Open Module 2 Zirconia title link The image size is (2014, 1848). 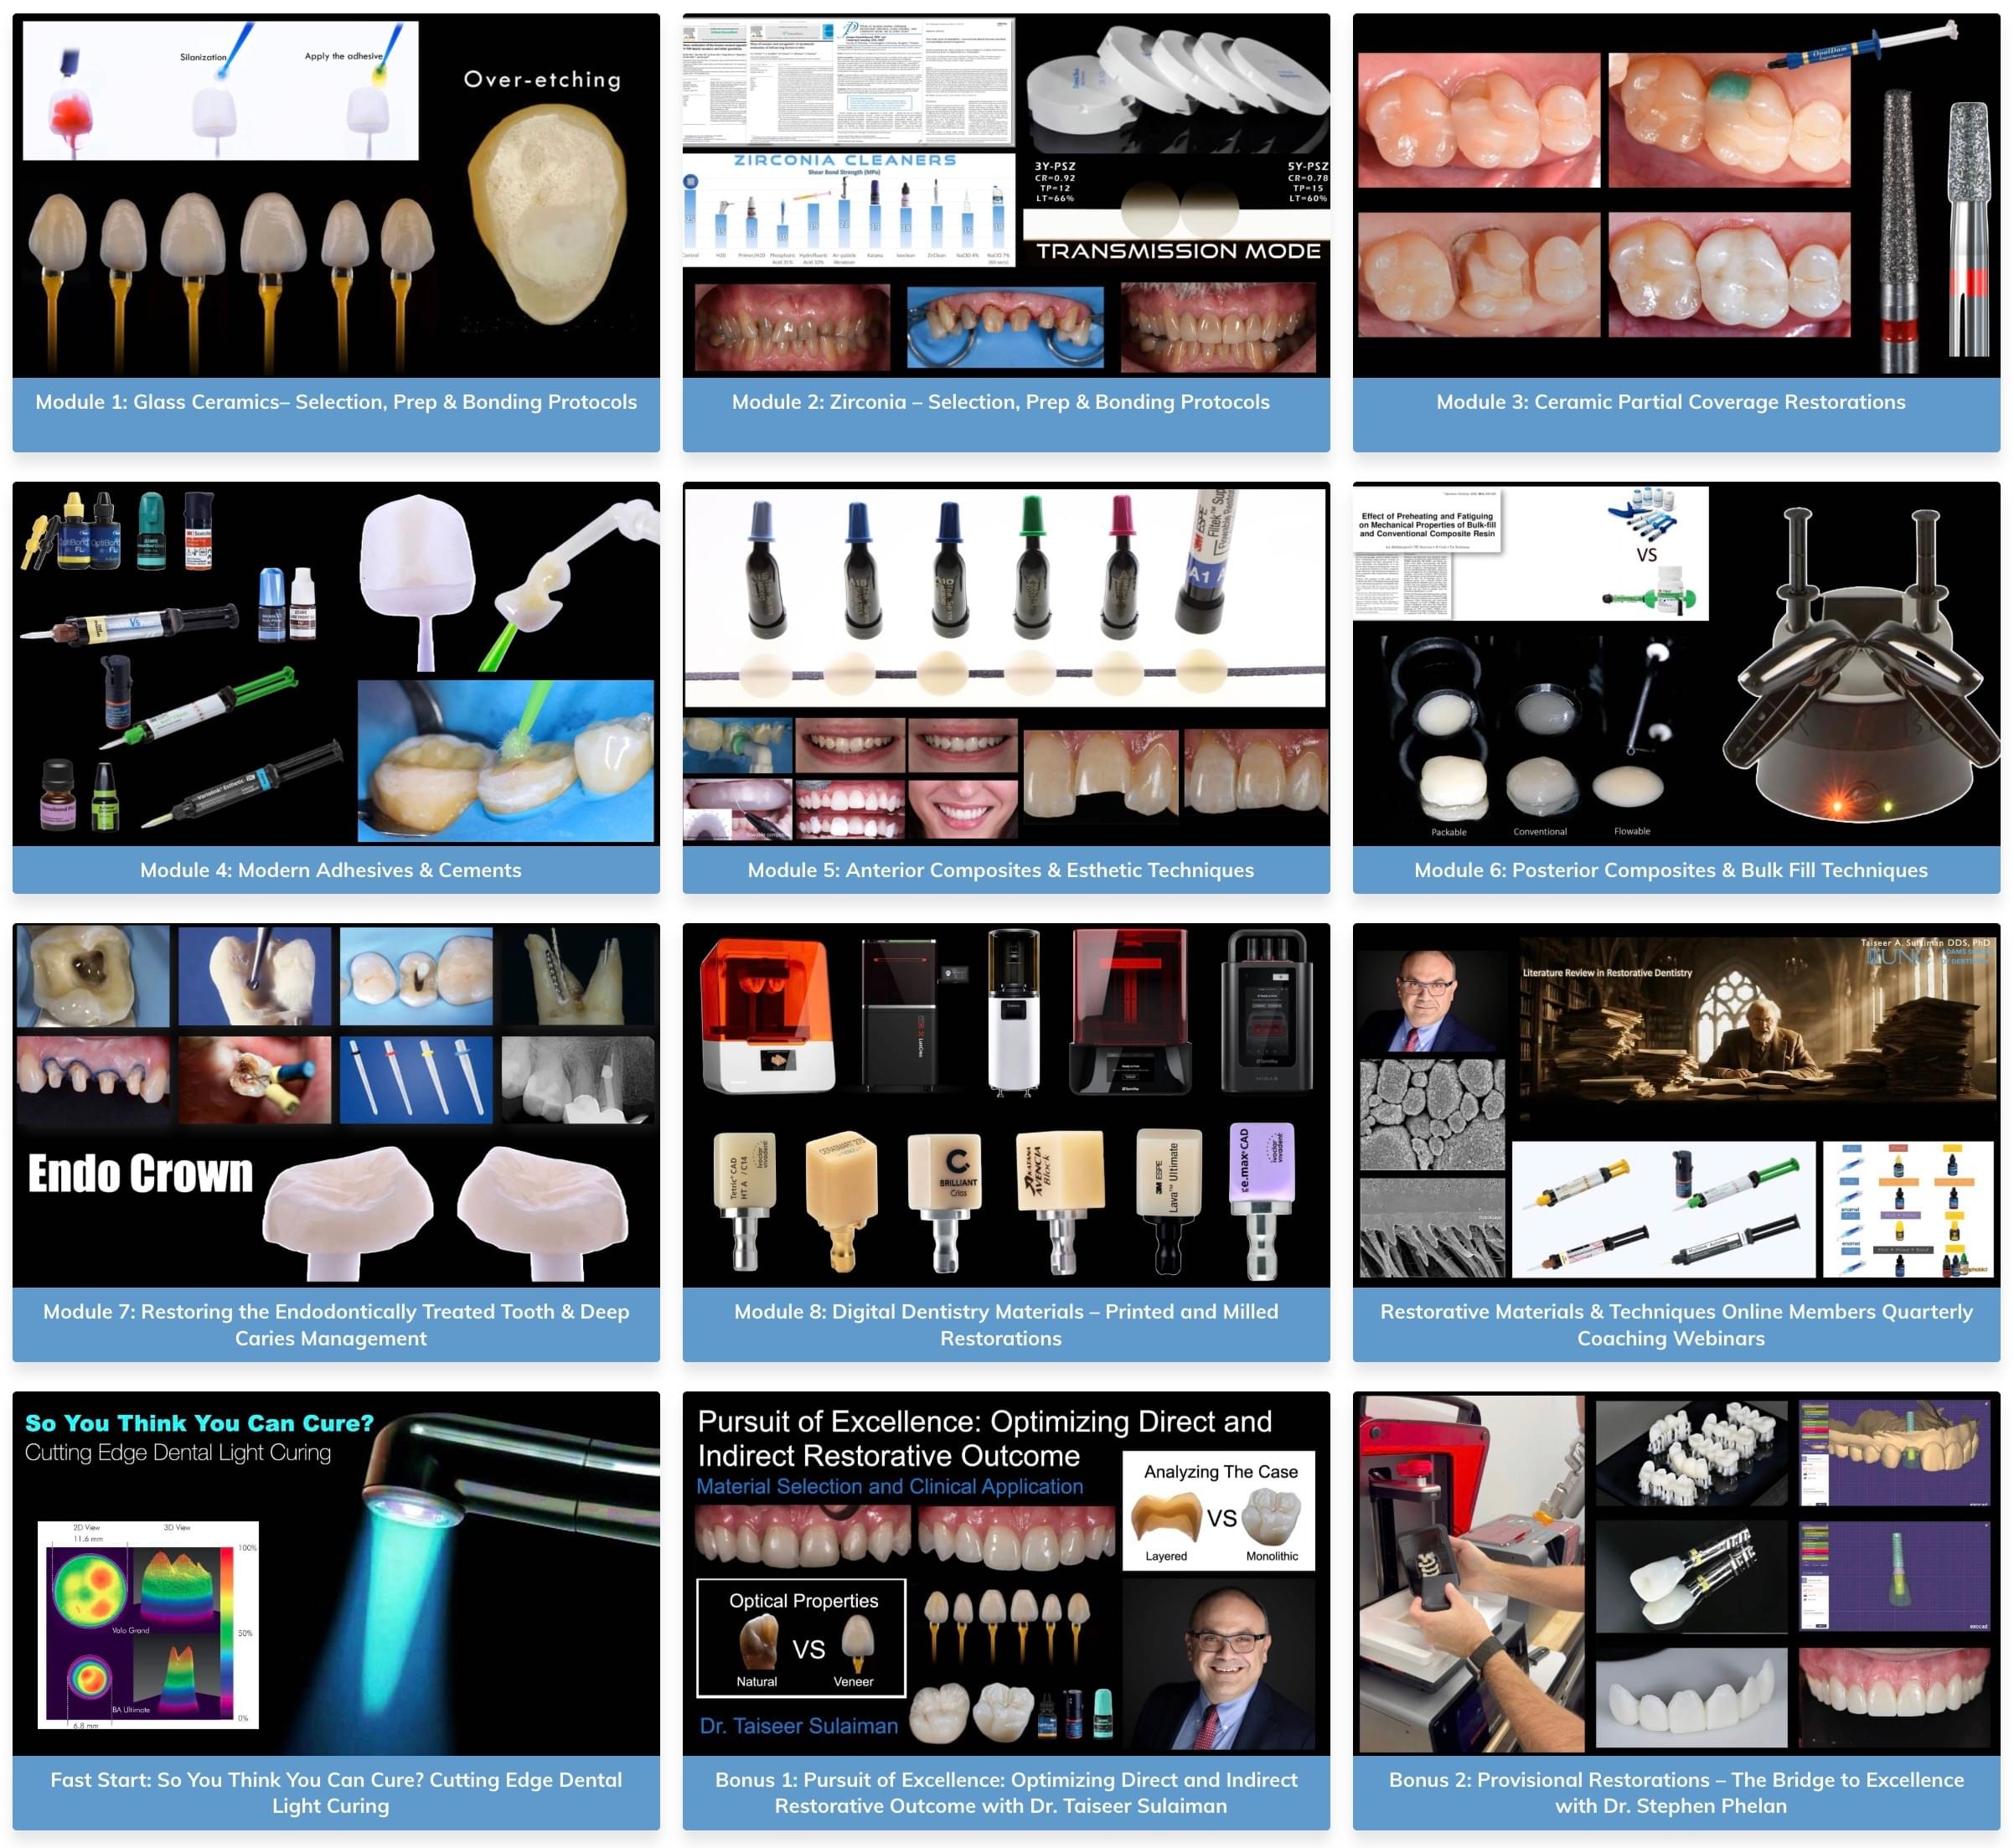pyautogui.click(x=1001, y=402)
